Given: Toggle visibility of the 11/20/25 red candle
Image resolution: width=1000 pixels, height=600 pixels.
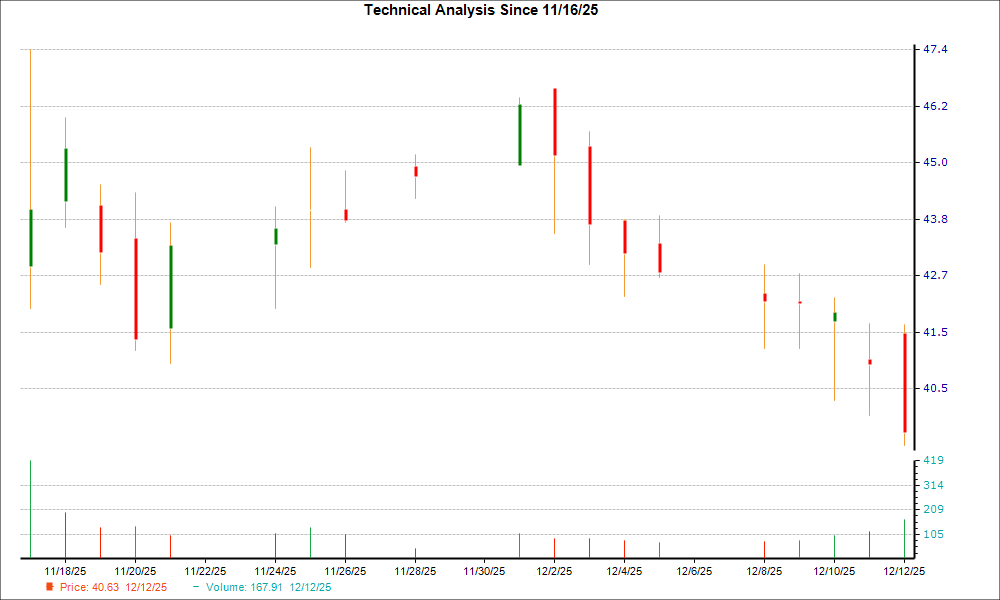Looking at the screenshot, I should click(136, 285).
